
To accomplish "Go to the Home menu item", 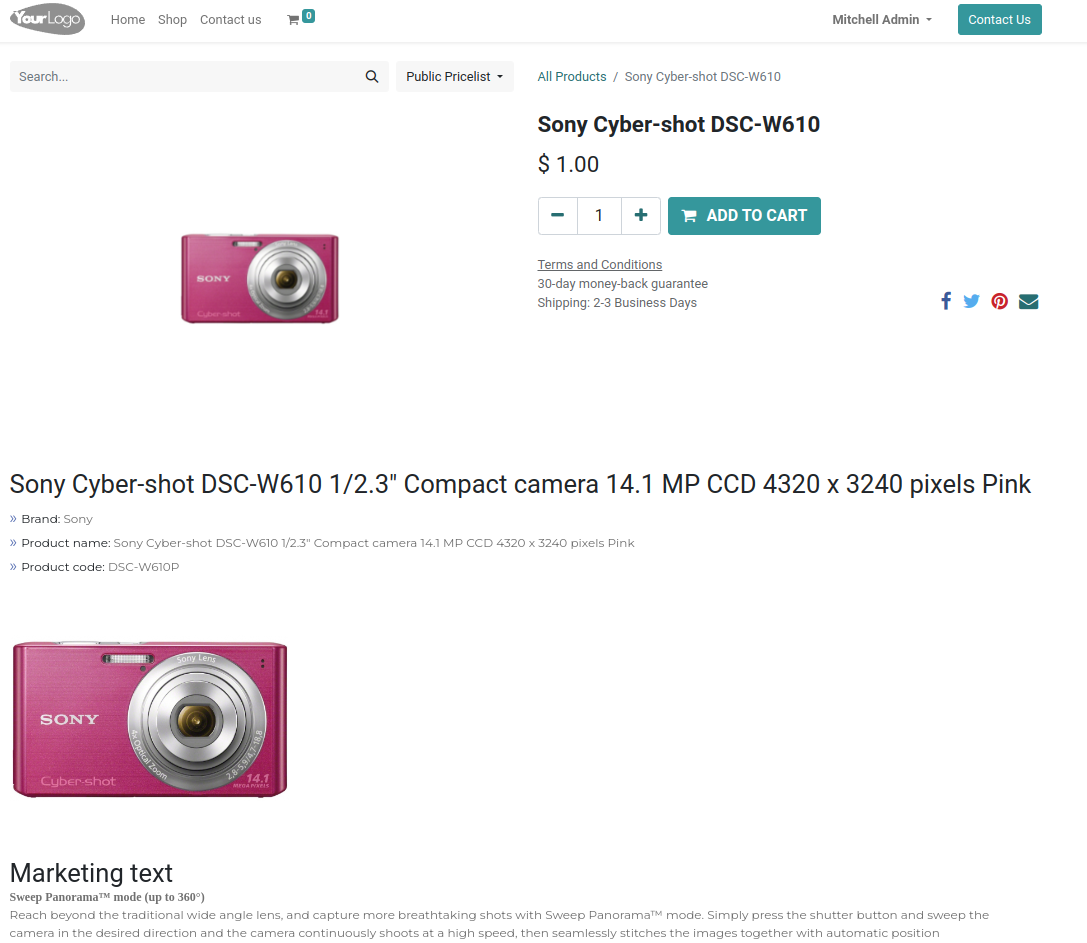I will pos(128,20).
